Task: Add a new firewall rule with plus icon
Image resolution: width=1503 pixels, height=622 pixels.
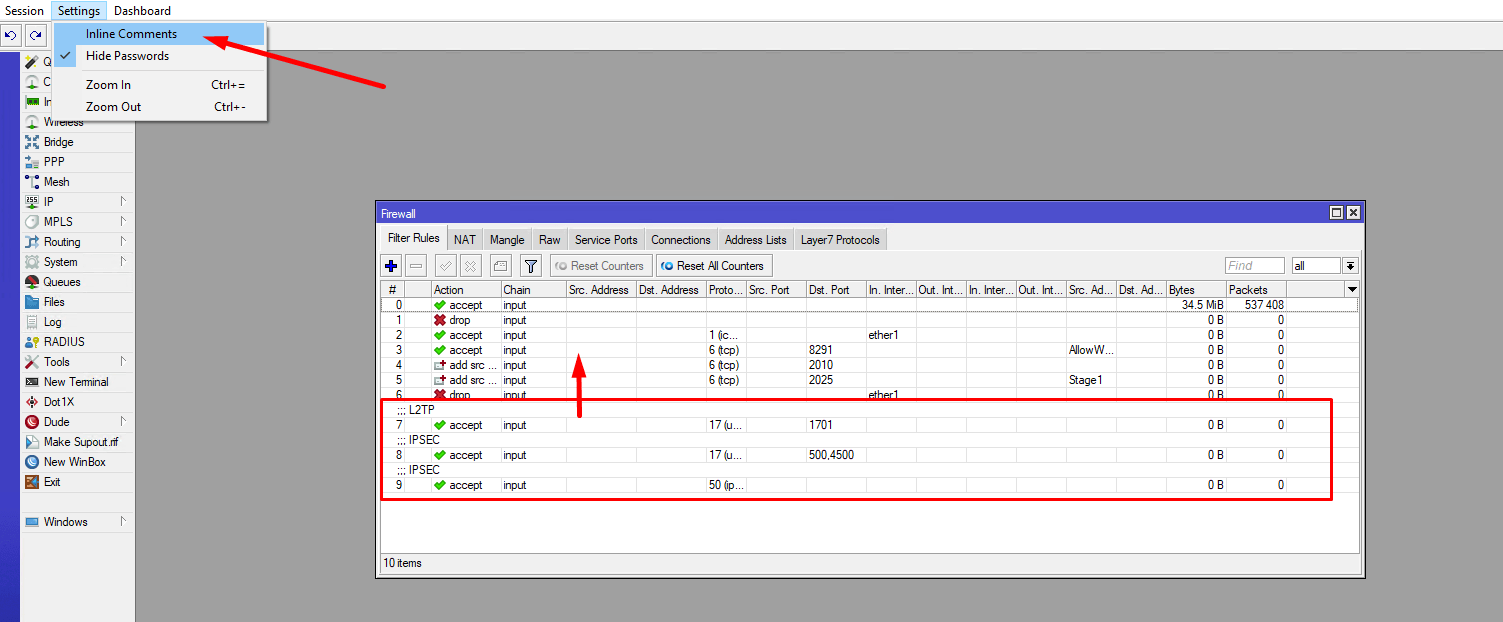Action: click(391, 266)
